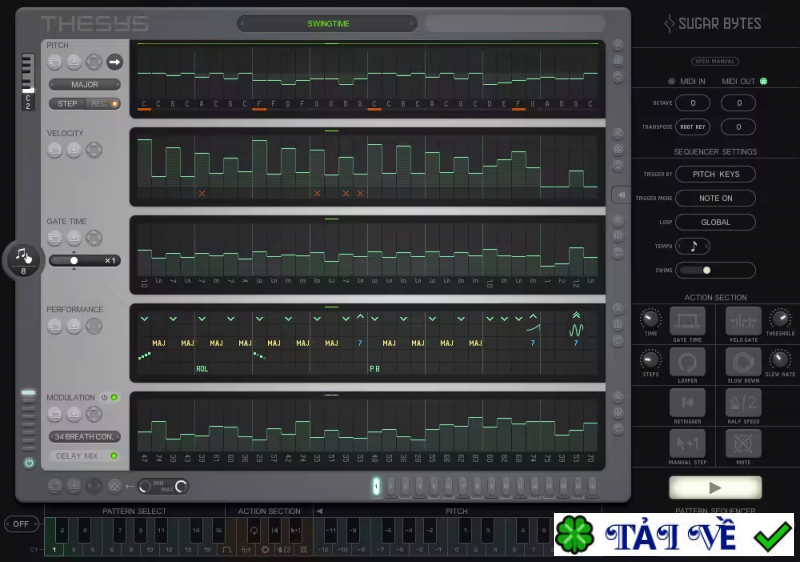Image resolution: width=800 pixels, height=562 pixels.
Task: Click the white arrow play-direction button in Pitch
Action: pos(115,62)
